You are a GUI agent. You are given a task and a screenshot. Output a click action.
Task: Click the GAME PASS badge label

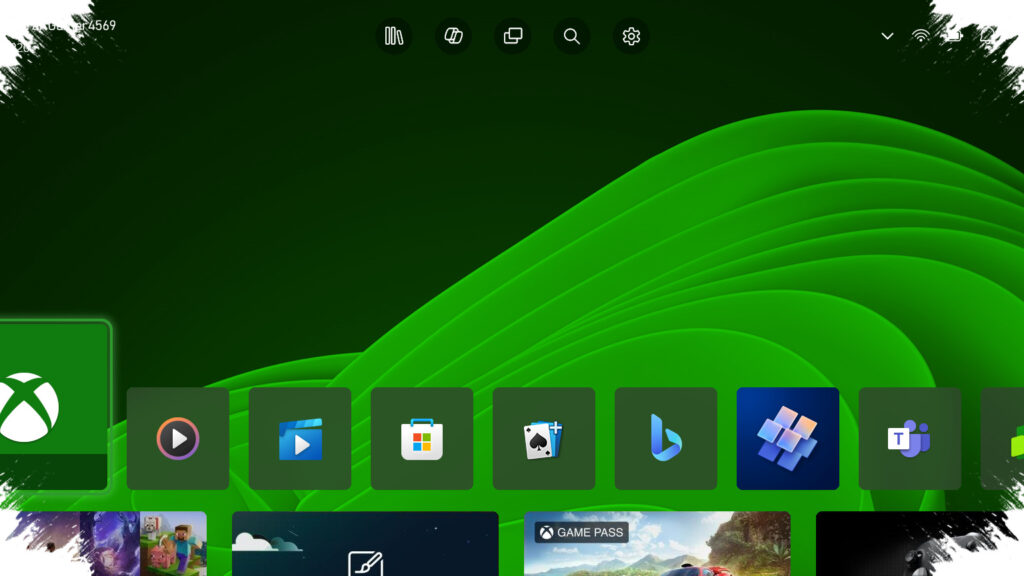[x=582, y=532]
